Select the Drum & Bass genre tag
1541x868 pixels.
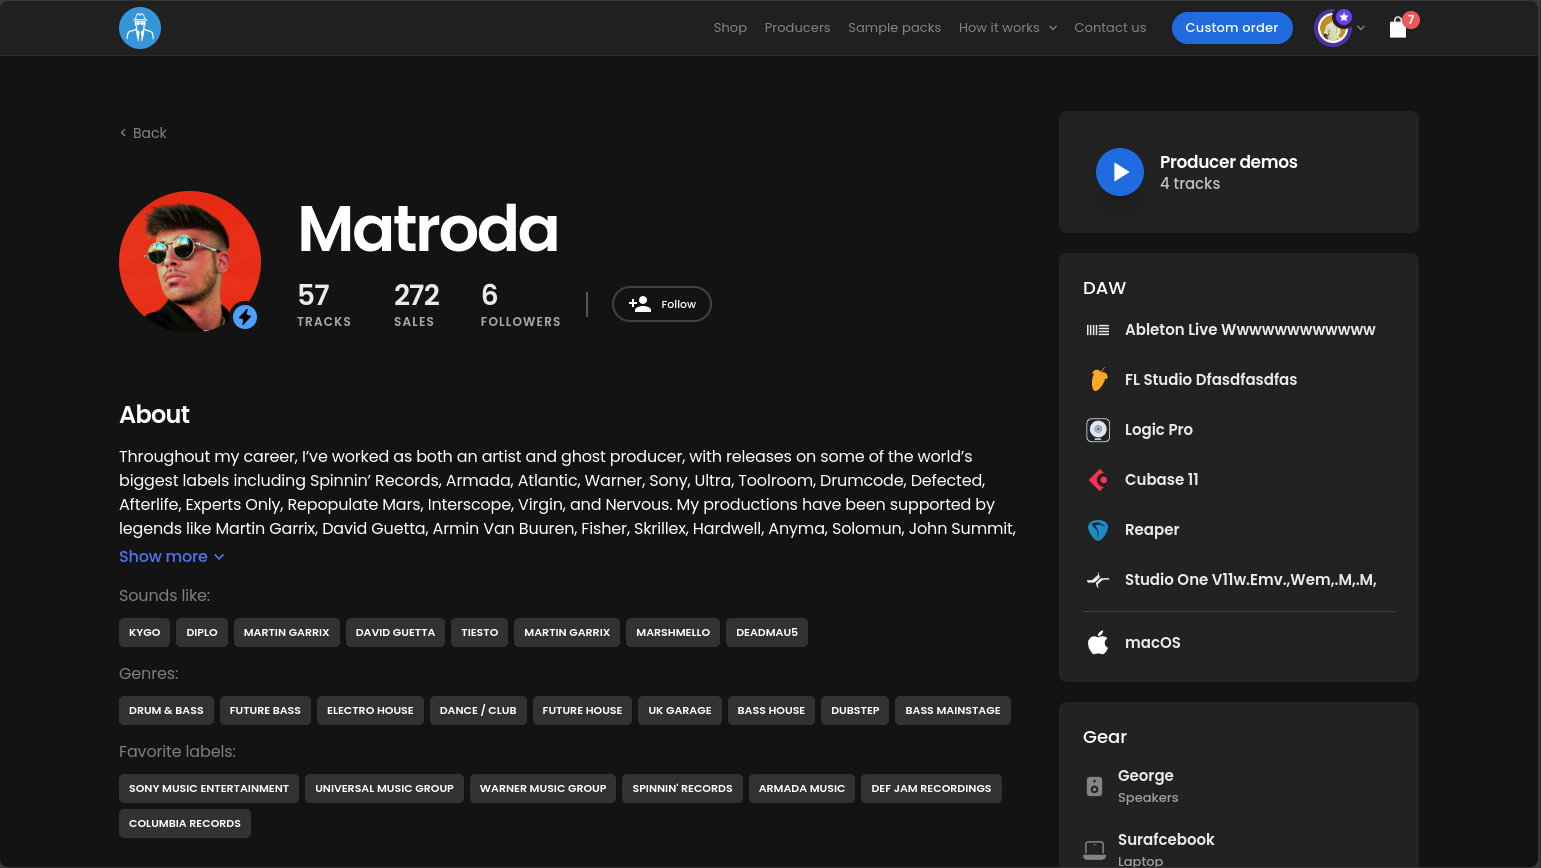click(166, 711)
